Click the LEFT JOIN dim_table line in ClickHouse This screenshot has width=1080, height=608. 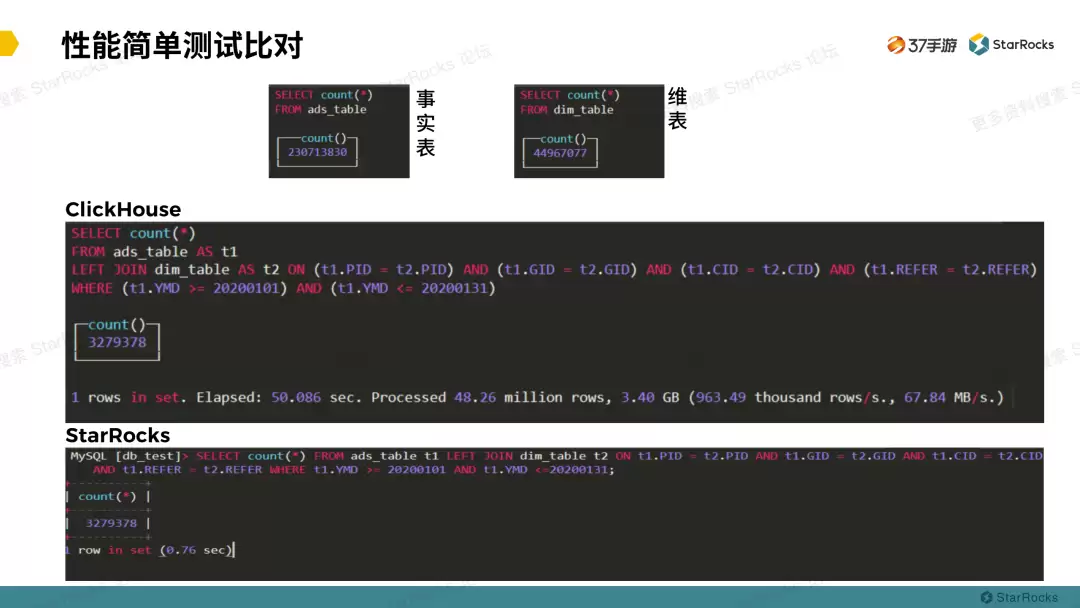click(554, 270)
